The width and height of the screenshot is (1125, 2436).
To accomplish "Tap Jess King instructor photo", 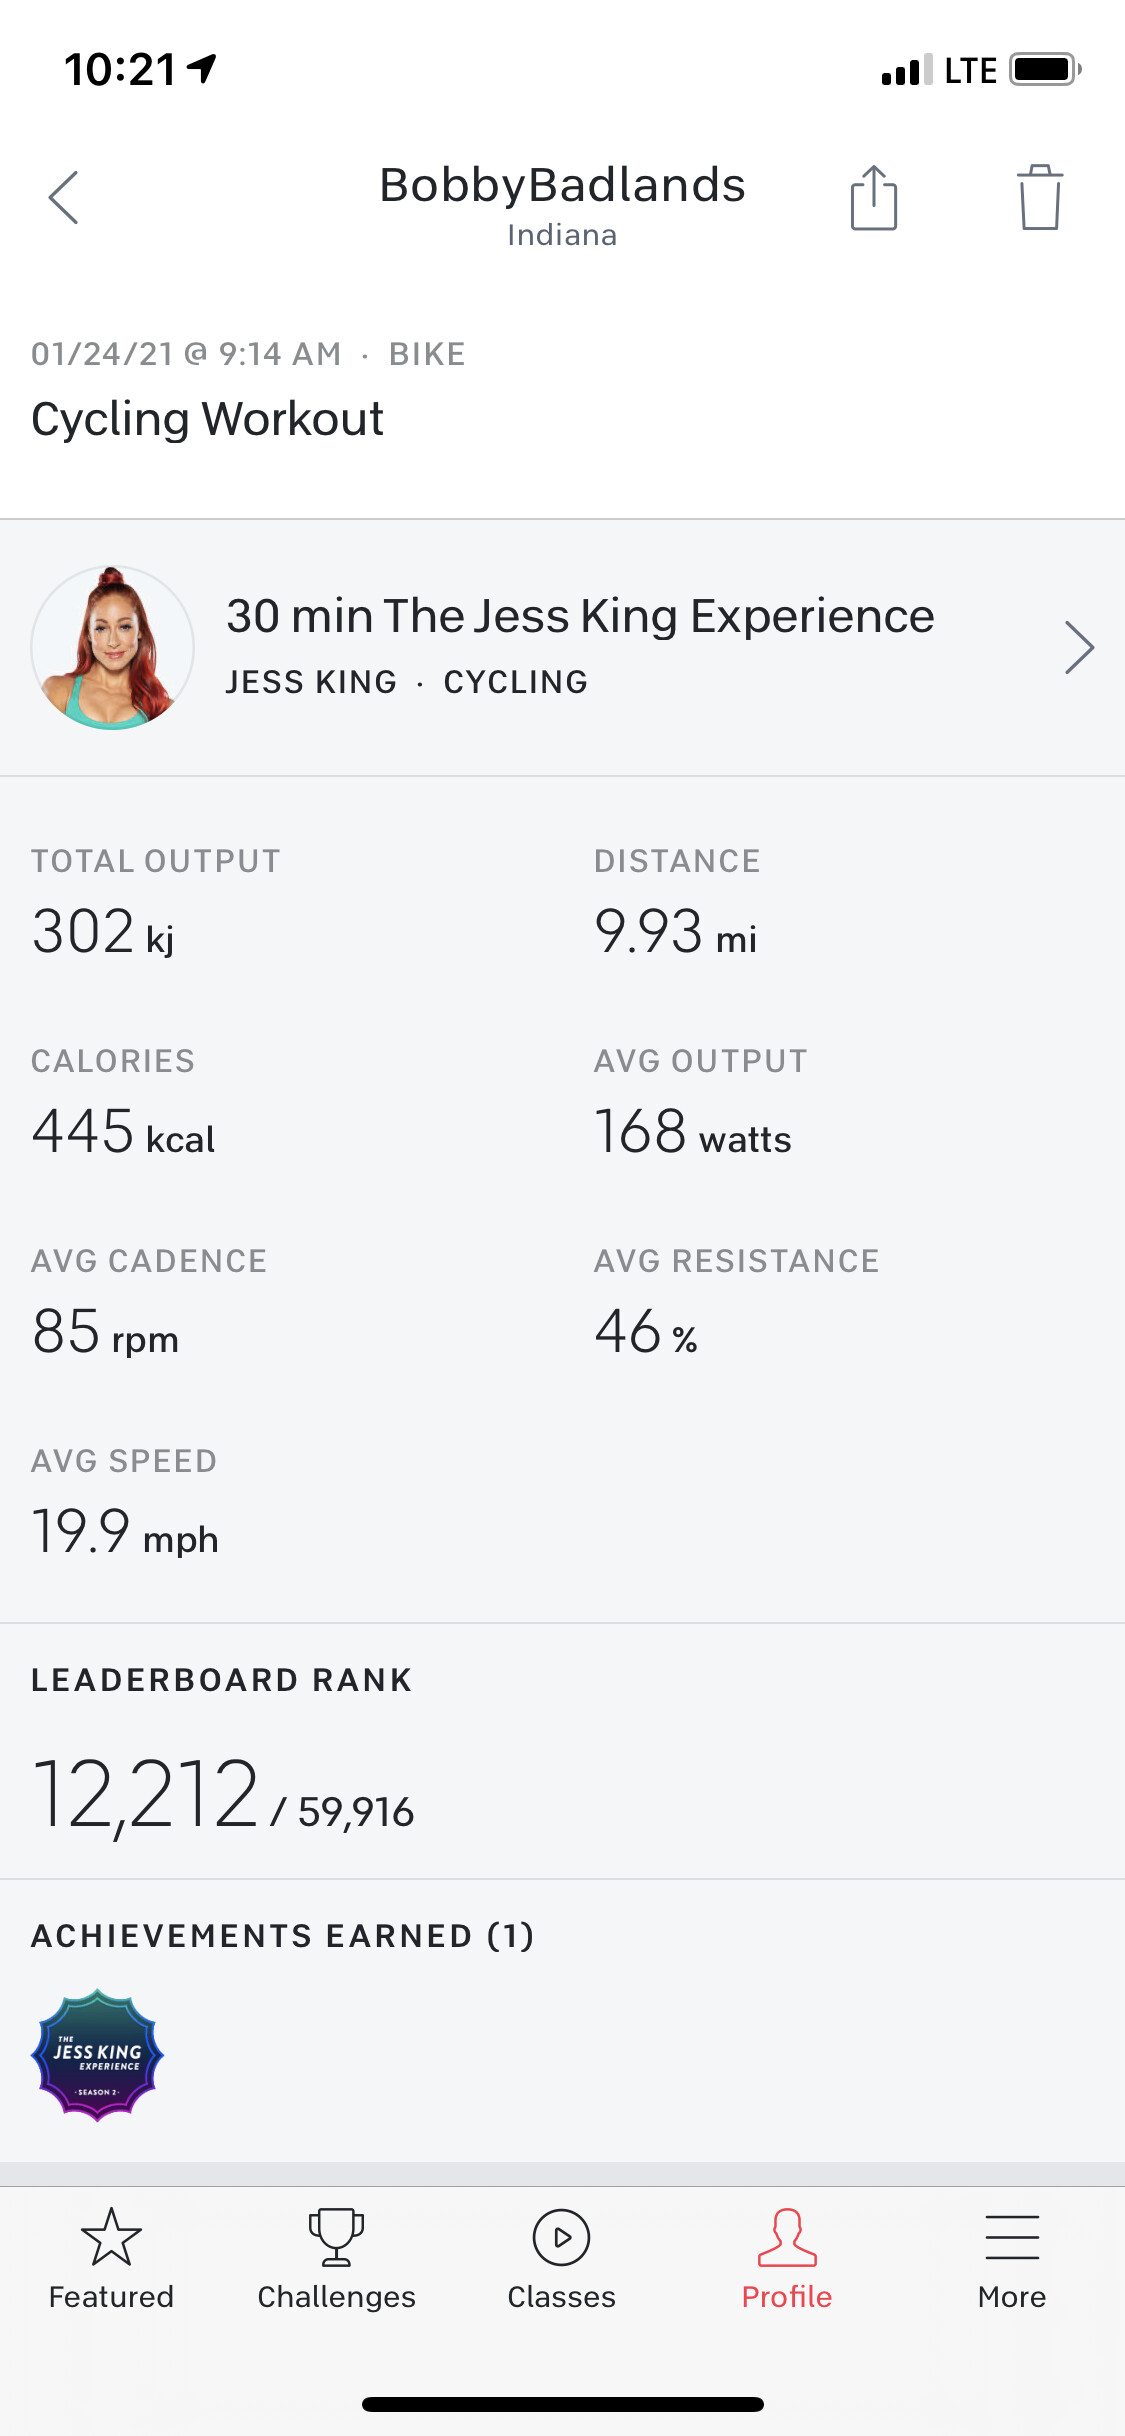I will (113, 648).
